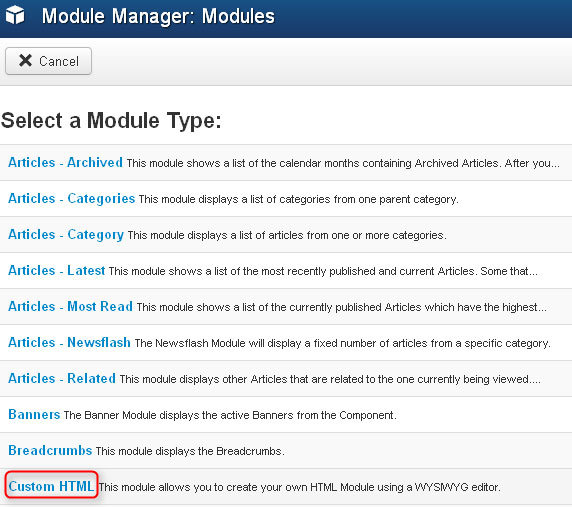Click the X icon on Cancel
The image size is (572, 507).
pos(26,61)
